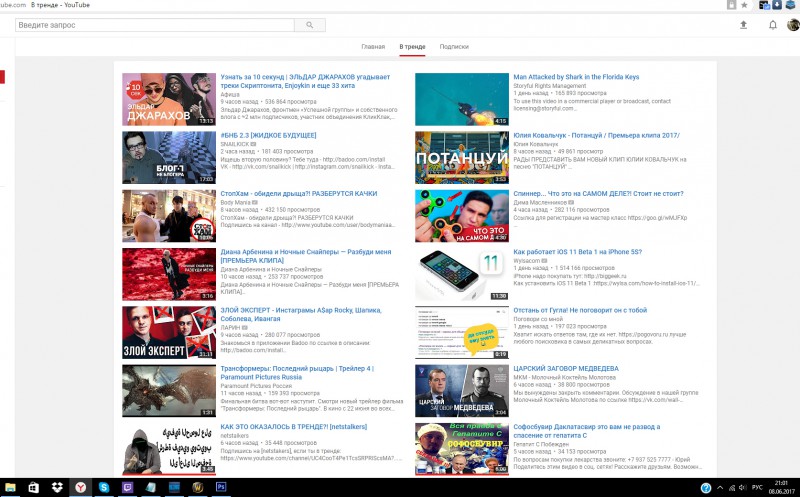Image resolution: width=800 pixels, height=497 pixels.
Task: Open the Дима Масленников channel link
Action: [x=540, y=203]
